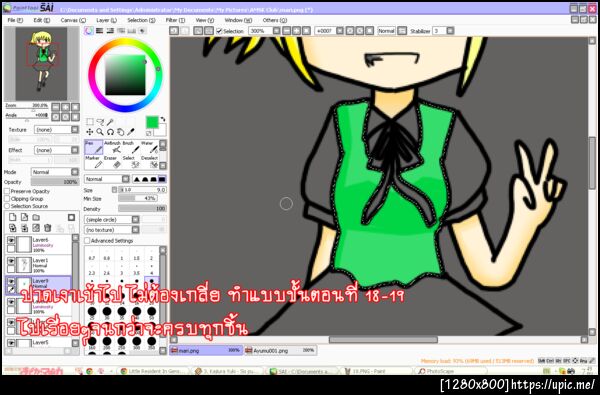Uncheck the Selection checkbox in toolbar
The height and width of the screenshot is (395, 600).
pyautogui.click(x=219, y=31)
